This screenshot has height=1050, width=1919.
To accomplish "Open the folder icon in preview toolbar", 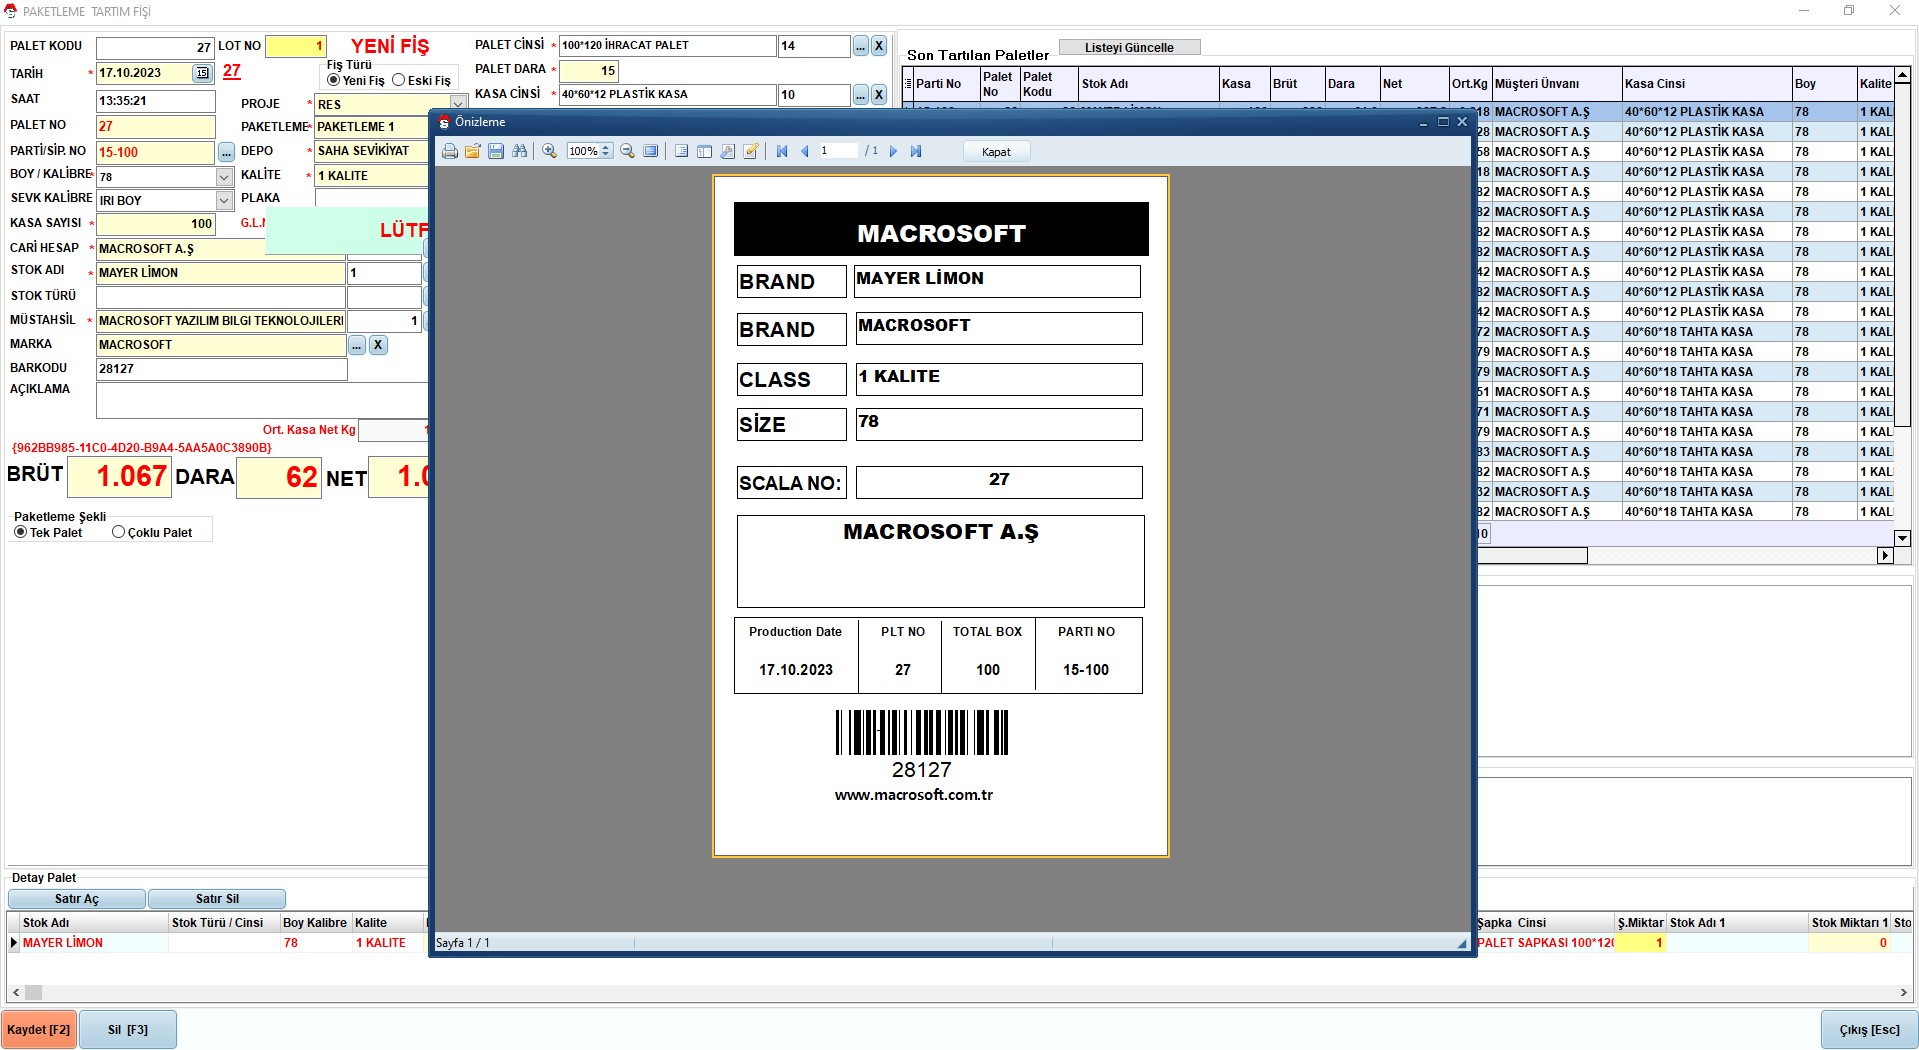I will coord(473,151).
